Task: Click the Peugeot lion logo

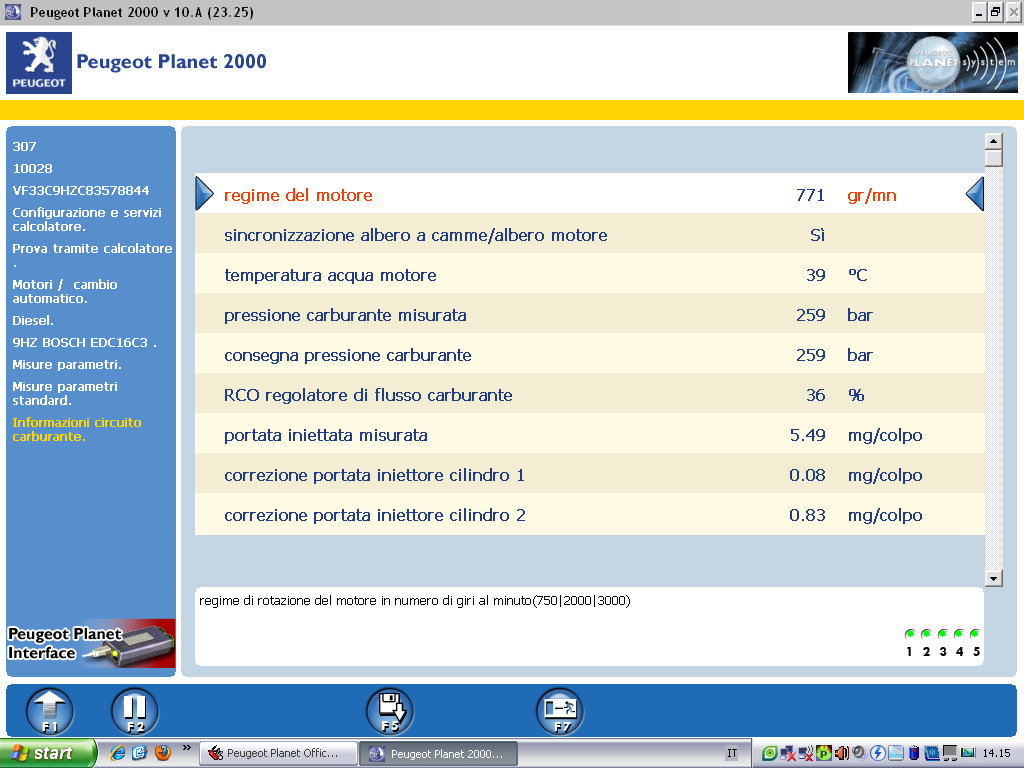Action: [x=39, y=64]
